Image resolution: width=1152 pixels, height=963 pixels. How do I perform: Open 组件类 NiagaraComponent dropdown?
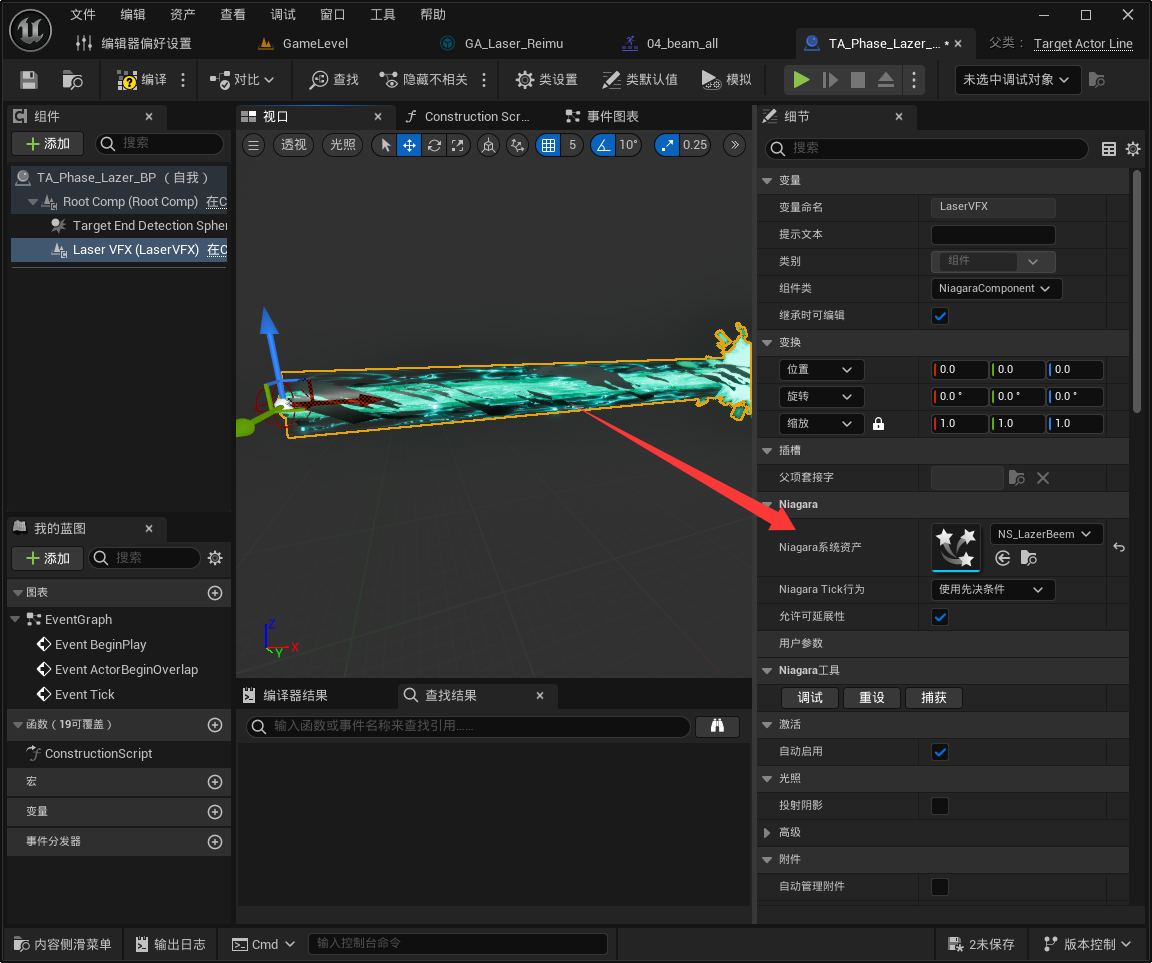click(996, 289)
